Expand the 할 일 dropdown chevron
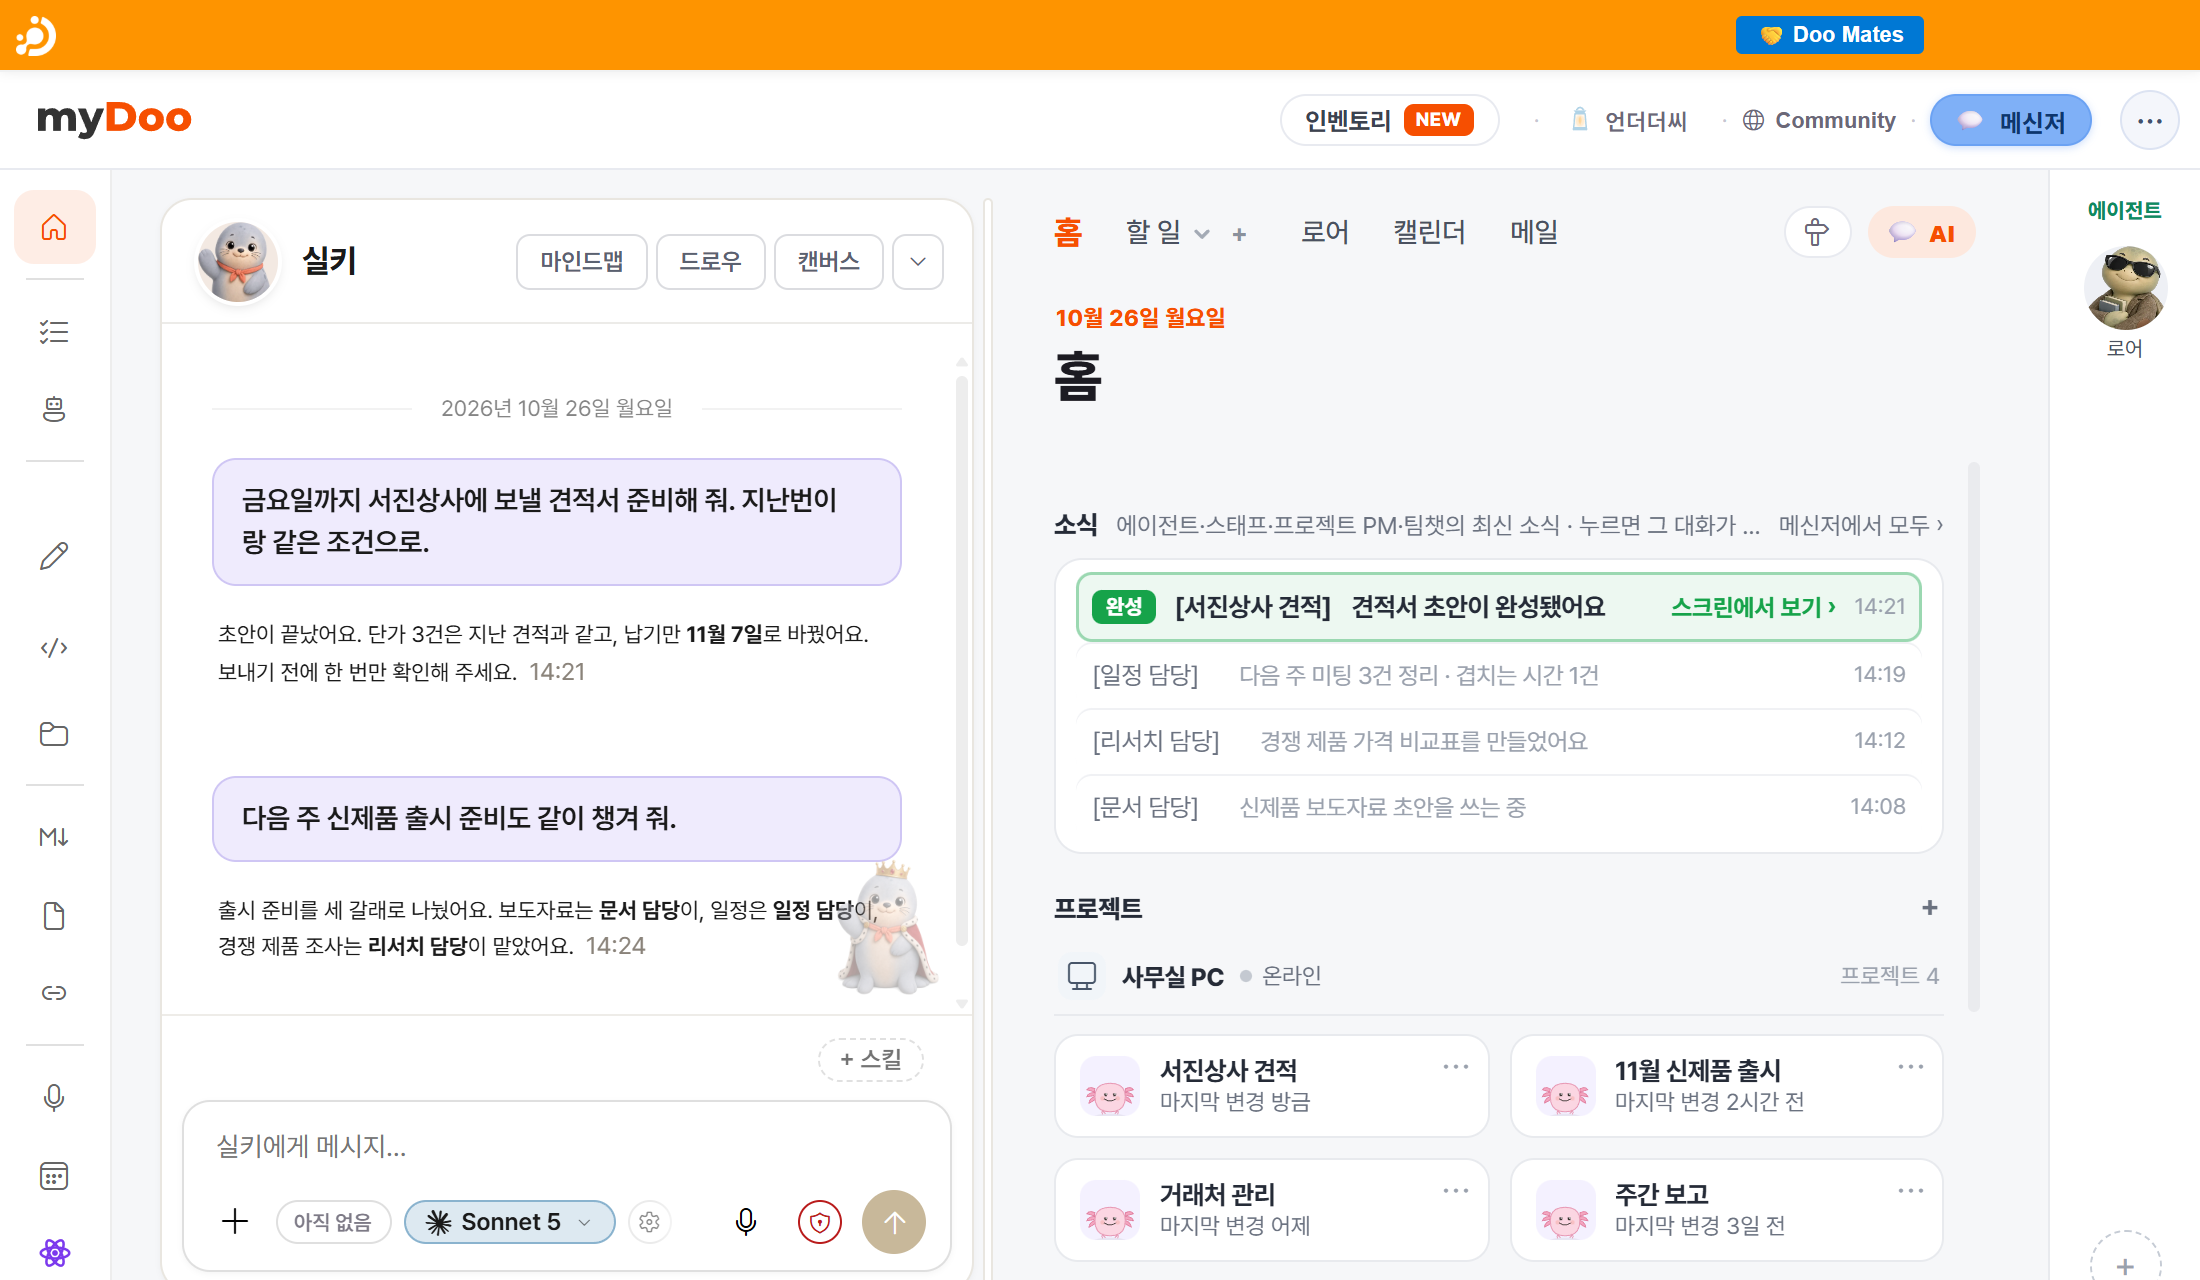 (1202, 234)
